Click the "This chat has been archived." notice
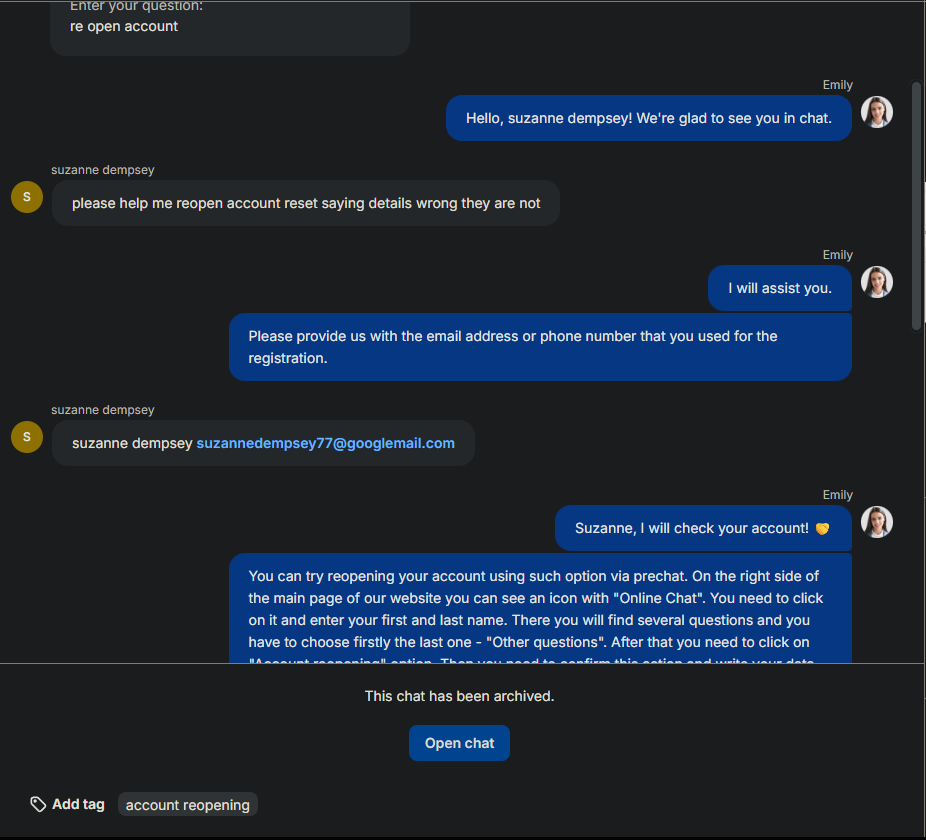The height and width of the screenshot is (840, 926). 459,696
